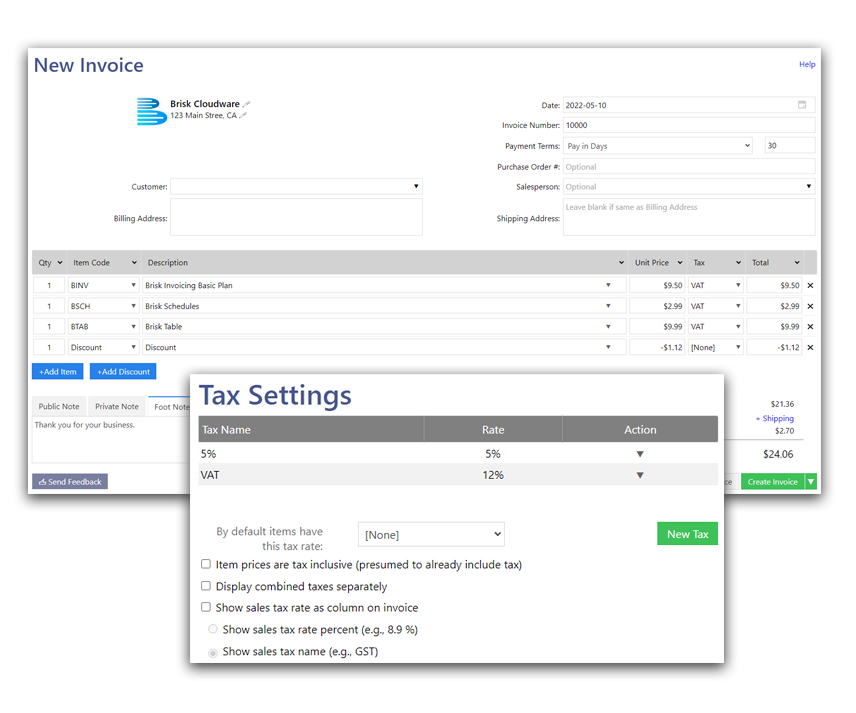Open the Discount item code dropdown
Screen dimensions: 856x713
tap(133, 347)
